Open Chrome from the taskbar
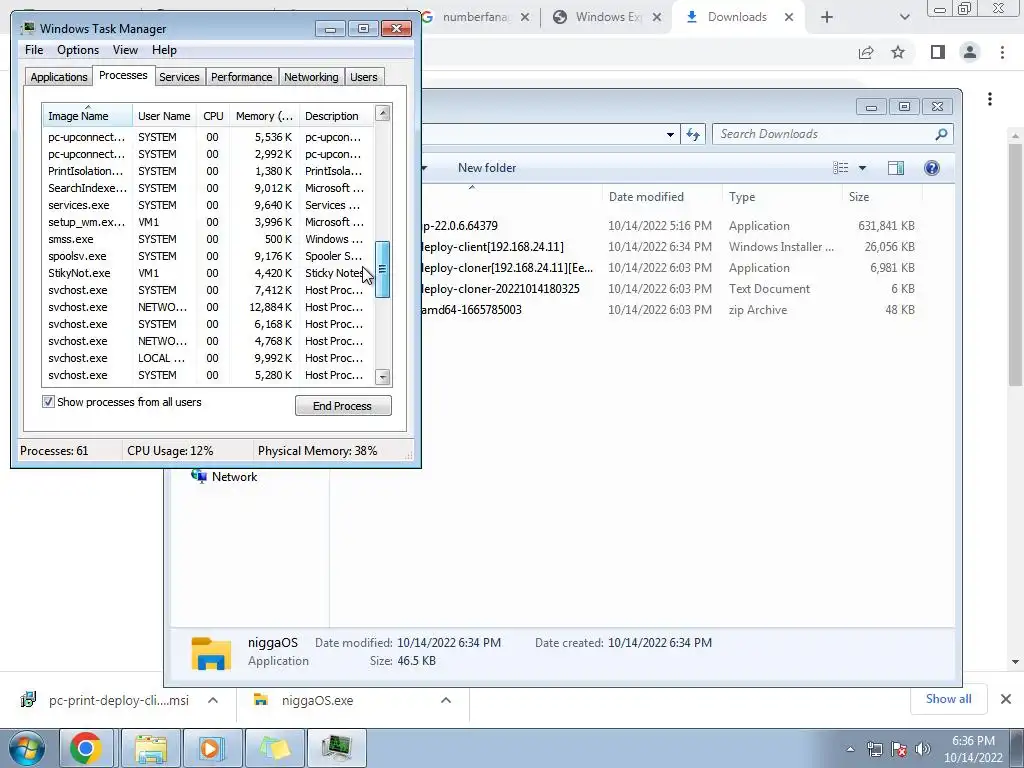The image size is (1024, 768). click(x=86, y=748)
